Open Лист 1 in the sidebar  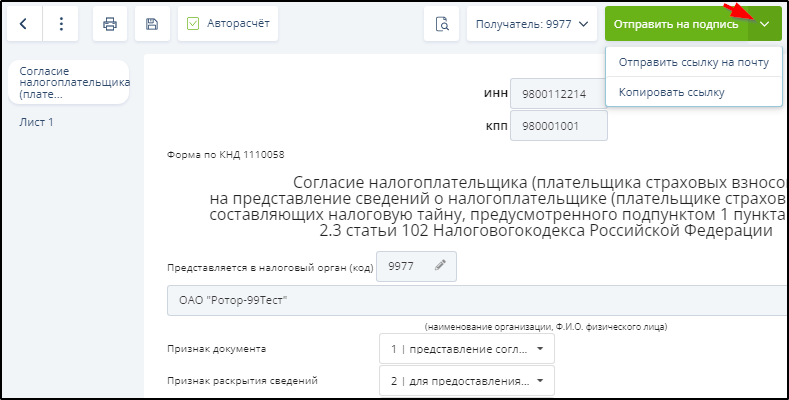37,122
